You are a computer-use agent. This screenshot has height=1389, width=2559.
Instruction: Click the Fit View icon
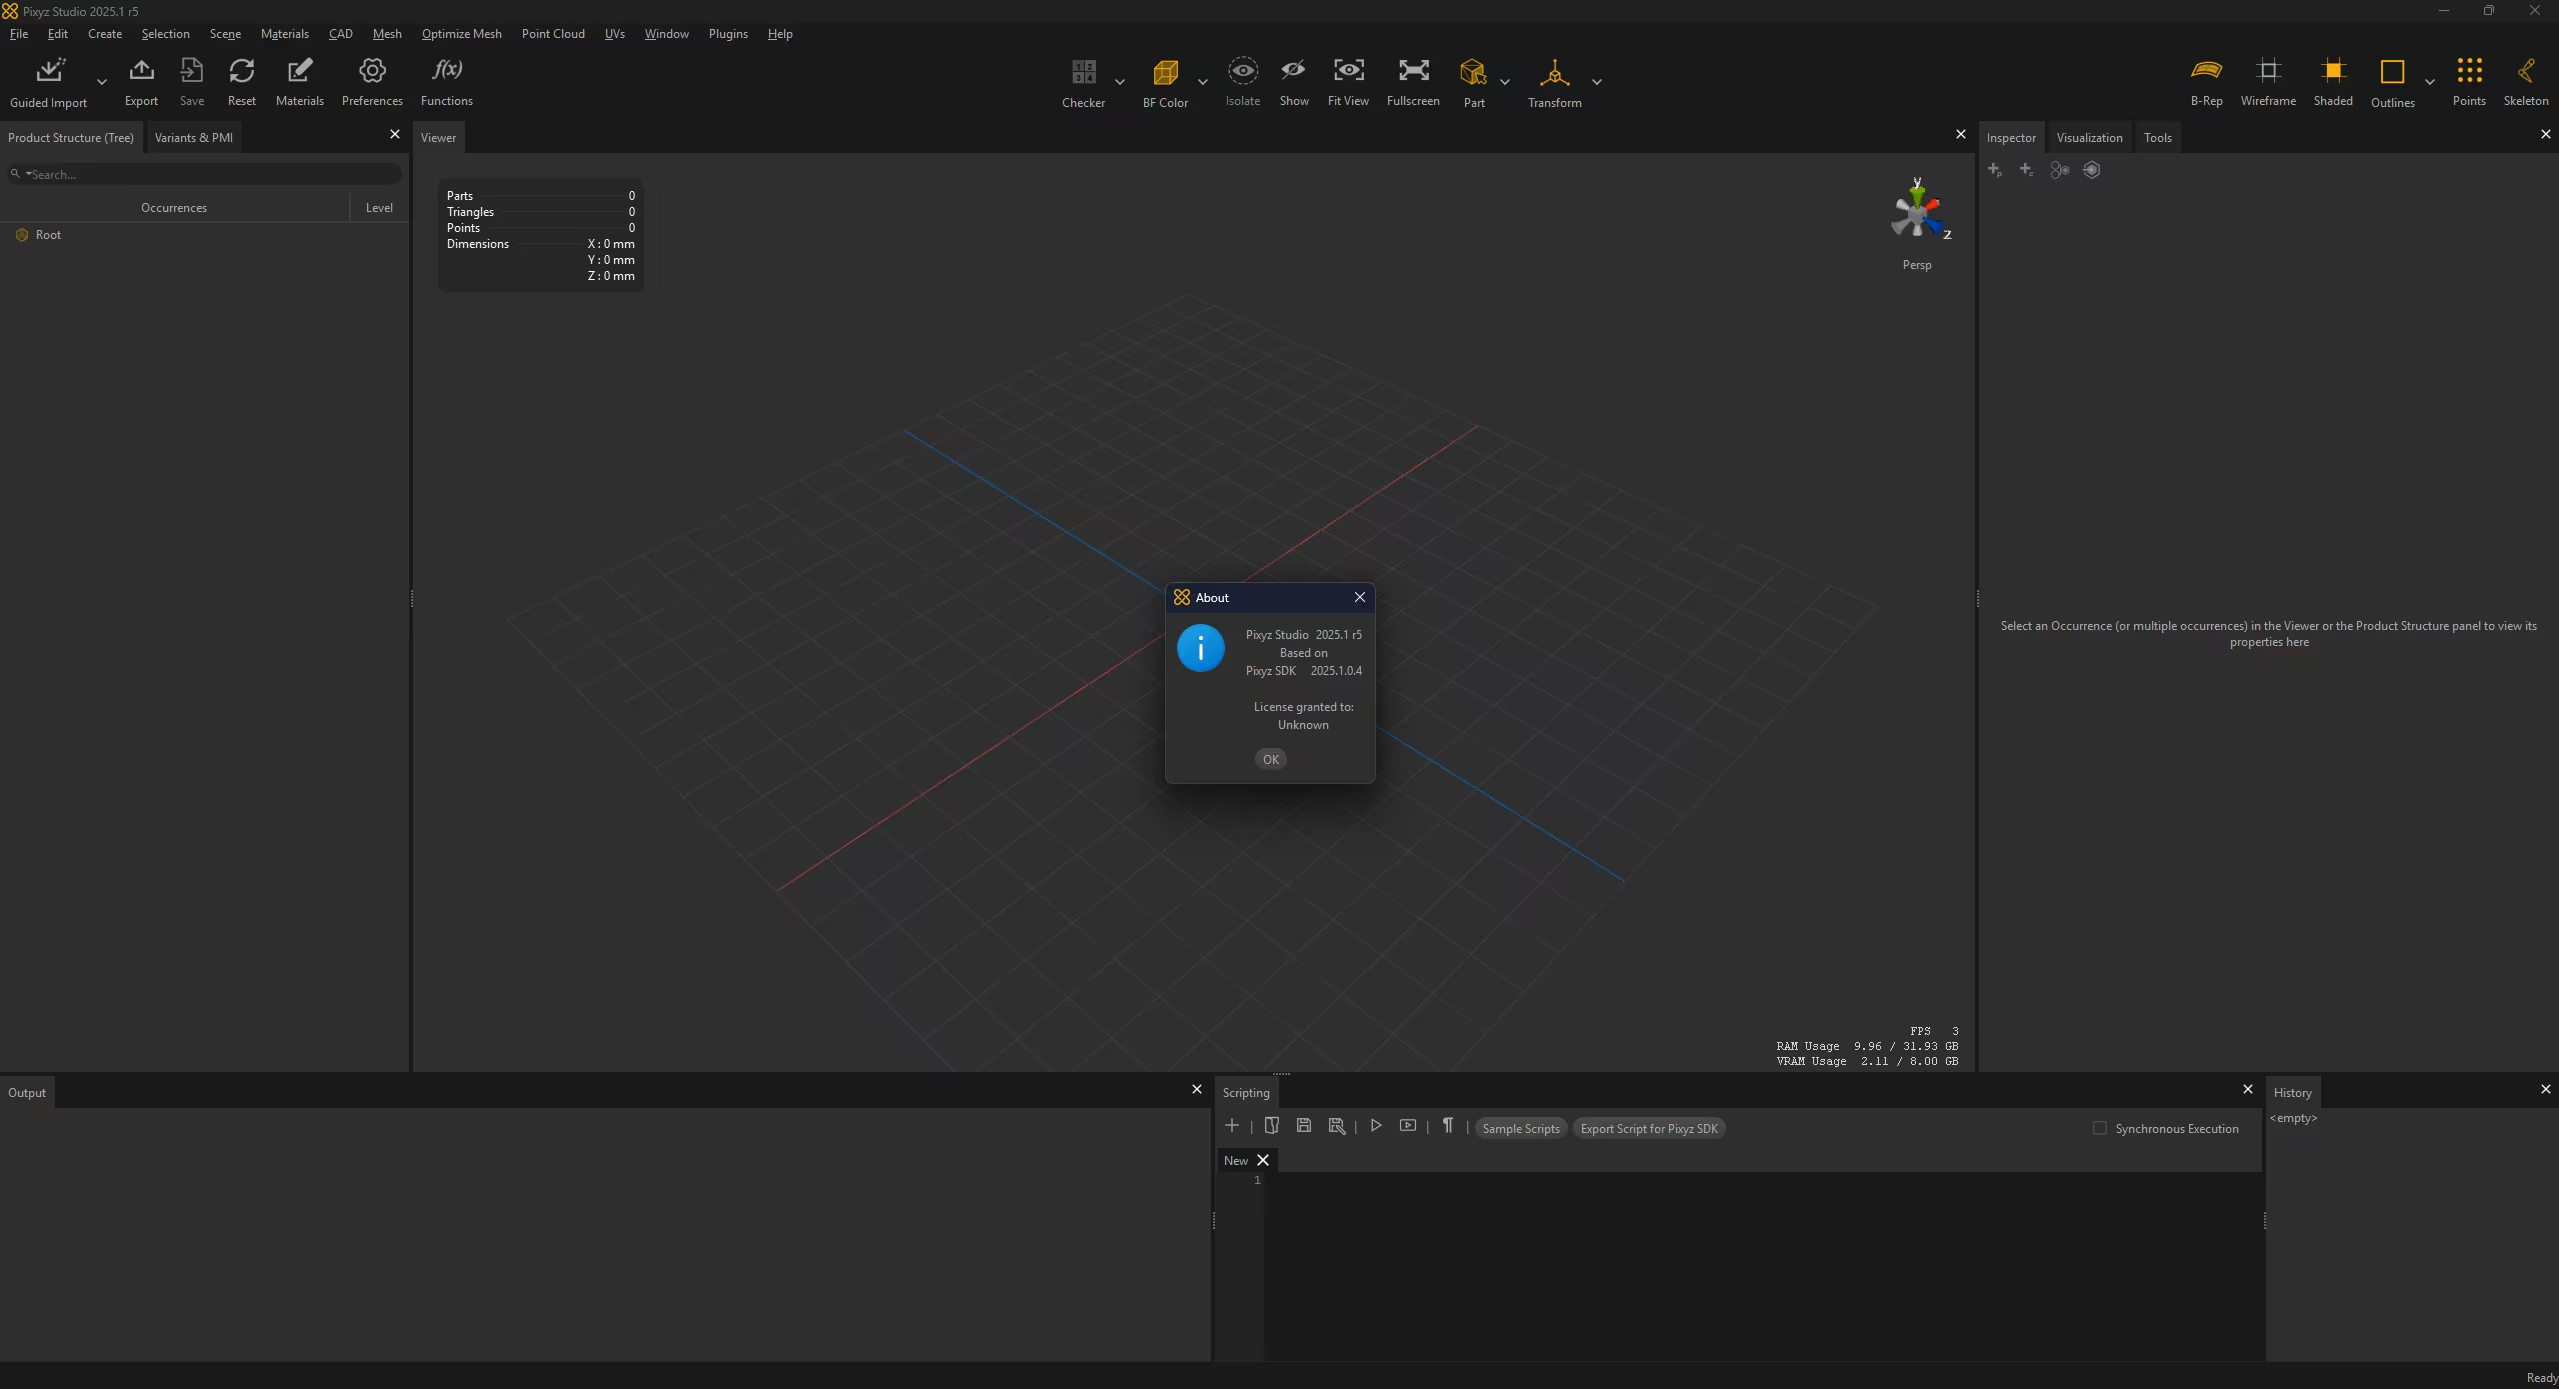(1348, 71)
